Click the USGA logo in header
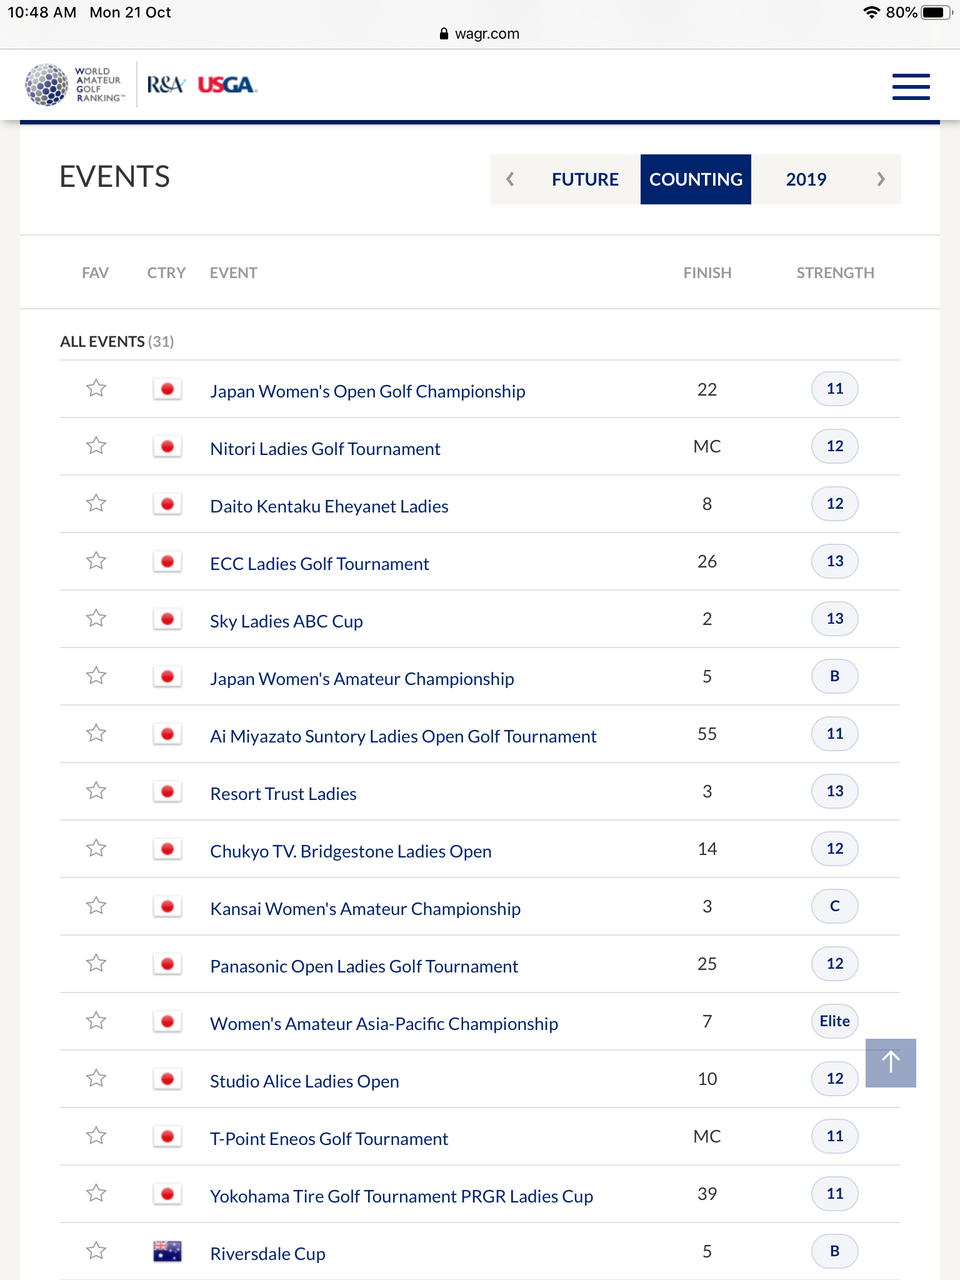The image size is (960, 1280). [227, 85]
